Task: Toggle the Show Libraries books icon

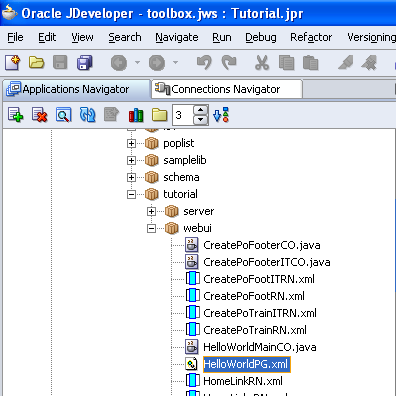Action: [136, 115]
